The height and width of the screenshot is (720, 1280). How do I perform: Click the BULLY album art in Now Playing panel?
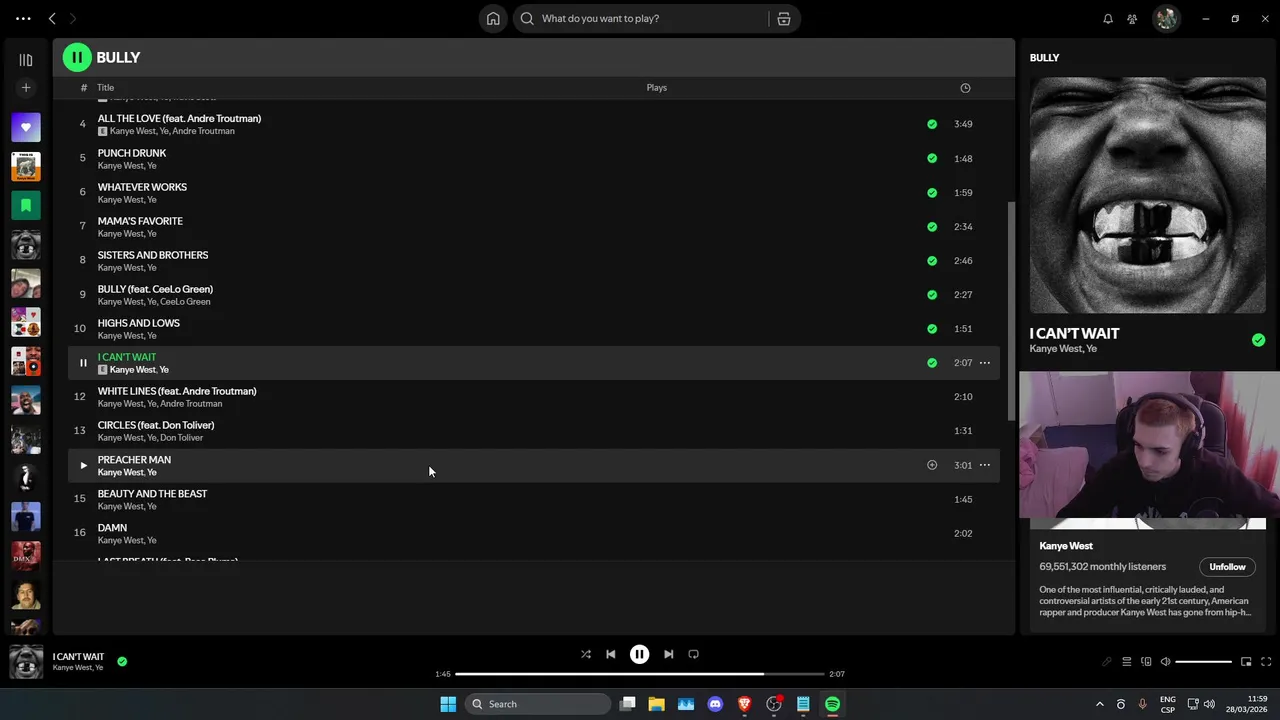point(1147,195)
